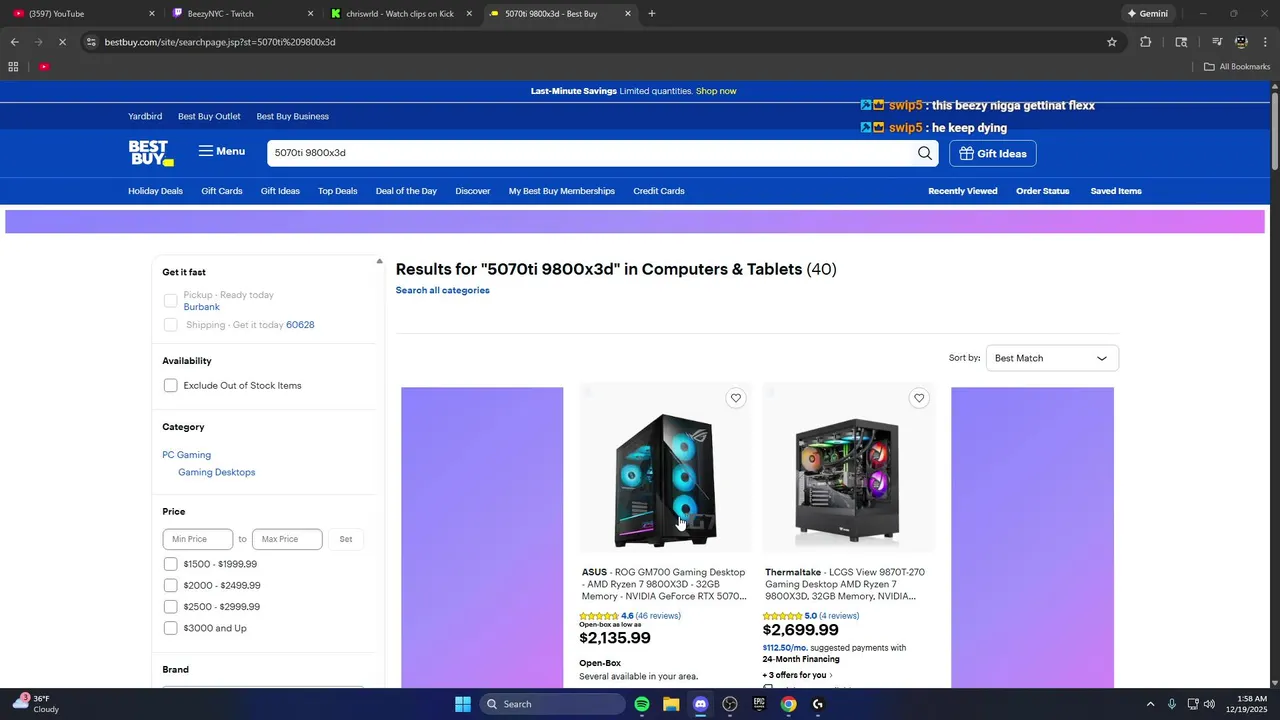Open Chrome extensions puzzle icon

pos(1146,42)
